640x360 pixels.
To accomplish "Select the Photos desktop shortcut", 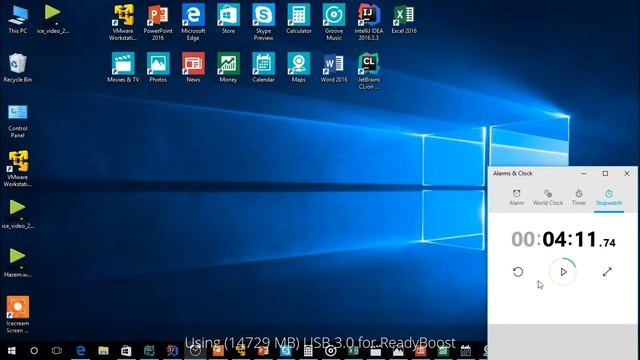I will pyautogui.click(x=158, y=68).
